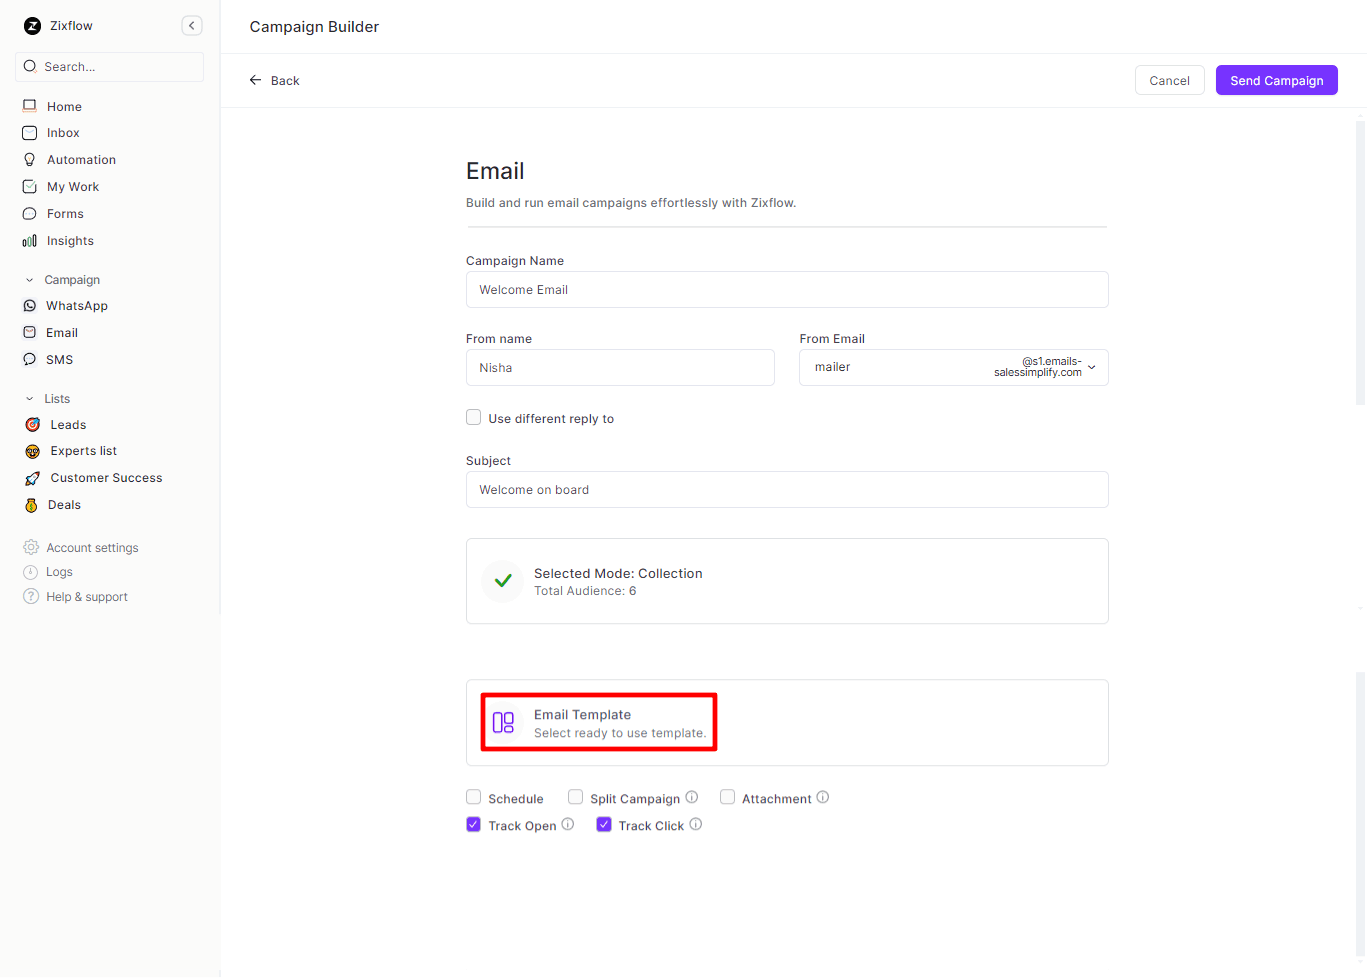
Task: Collapse the sidebar with the chevron button
Action: pyautogui.click(x=192, y=26)
